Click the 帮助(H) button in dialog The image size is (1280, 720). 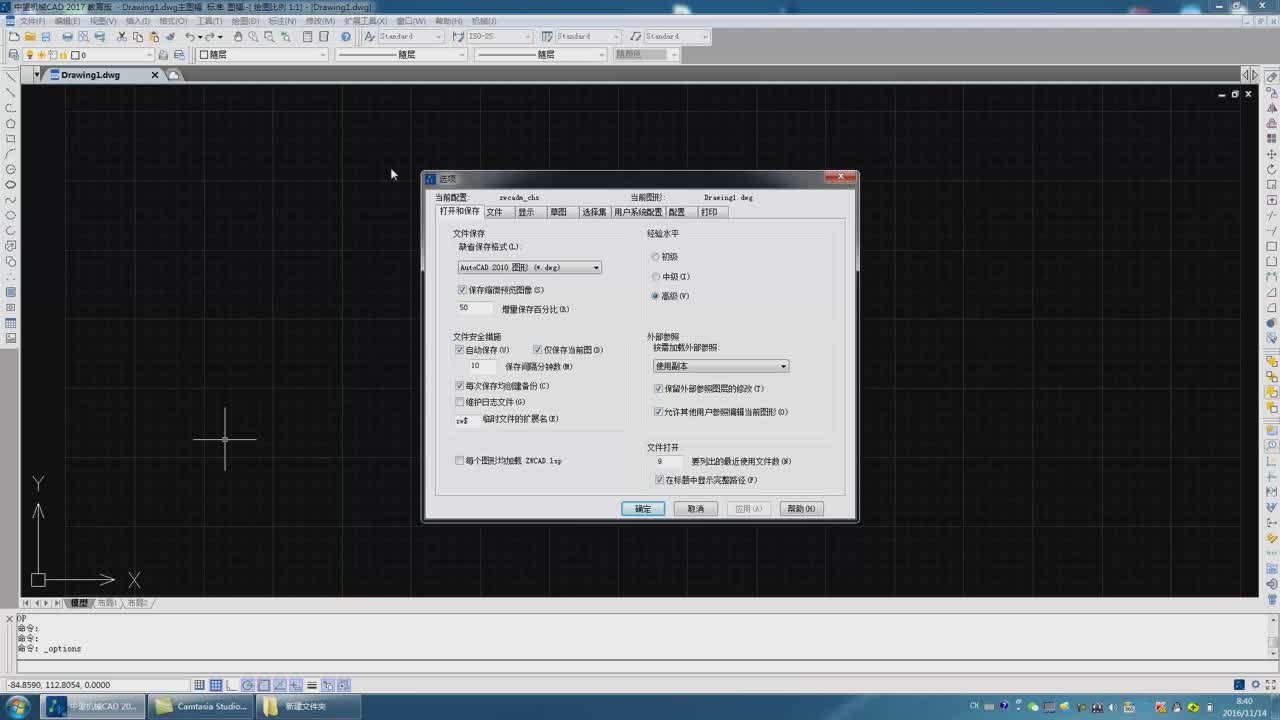pyautogui.click(x=801, y=509)
